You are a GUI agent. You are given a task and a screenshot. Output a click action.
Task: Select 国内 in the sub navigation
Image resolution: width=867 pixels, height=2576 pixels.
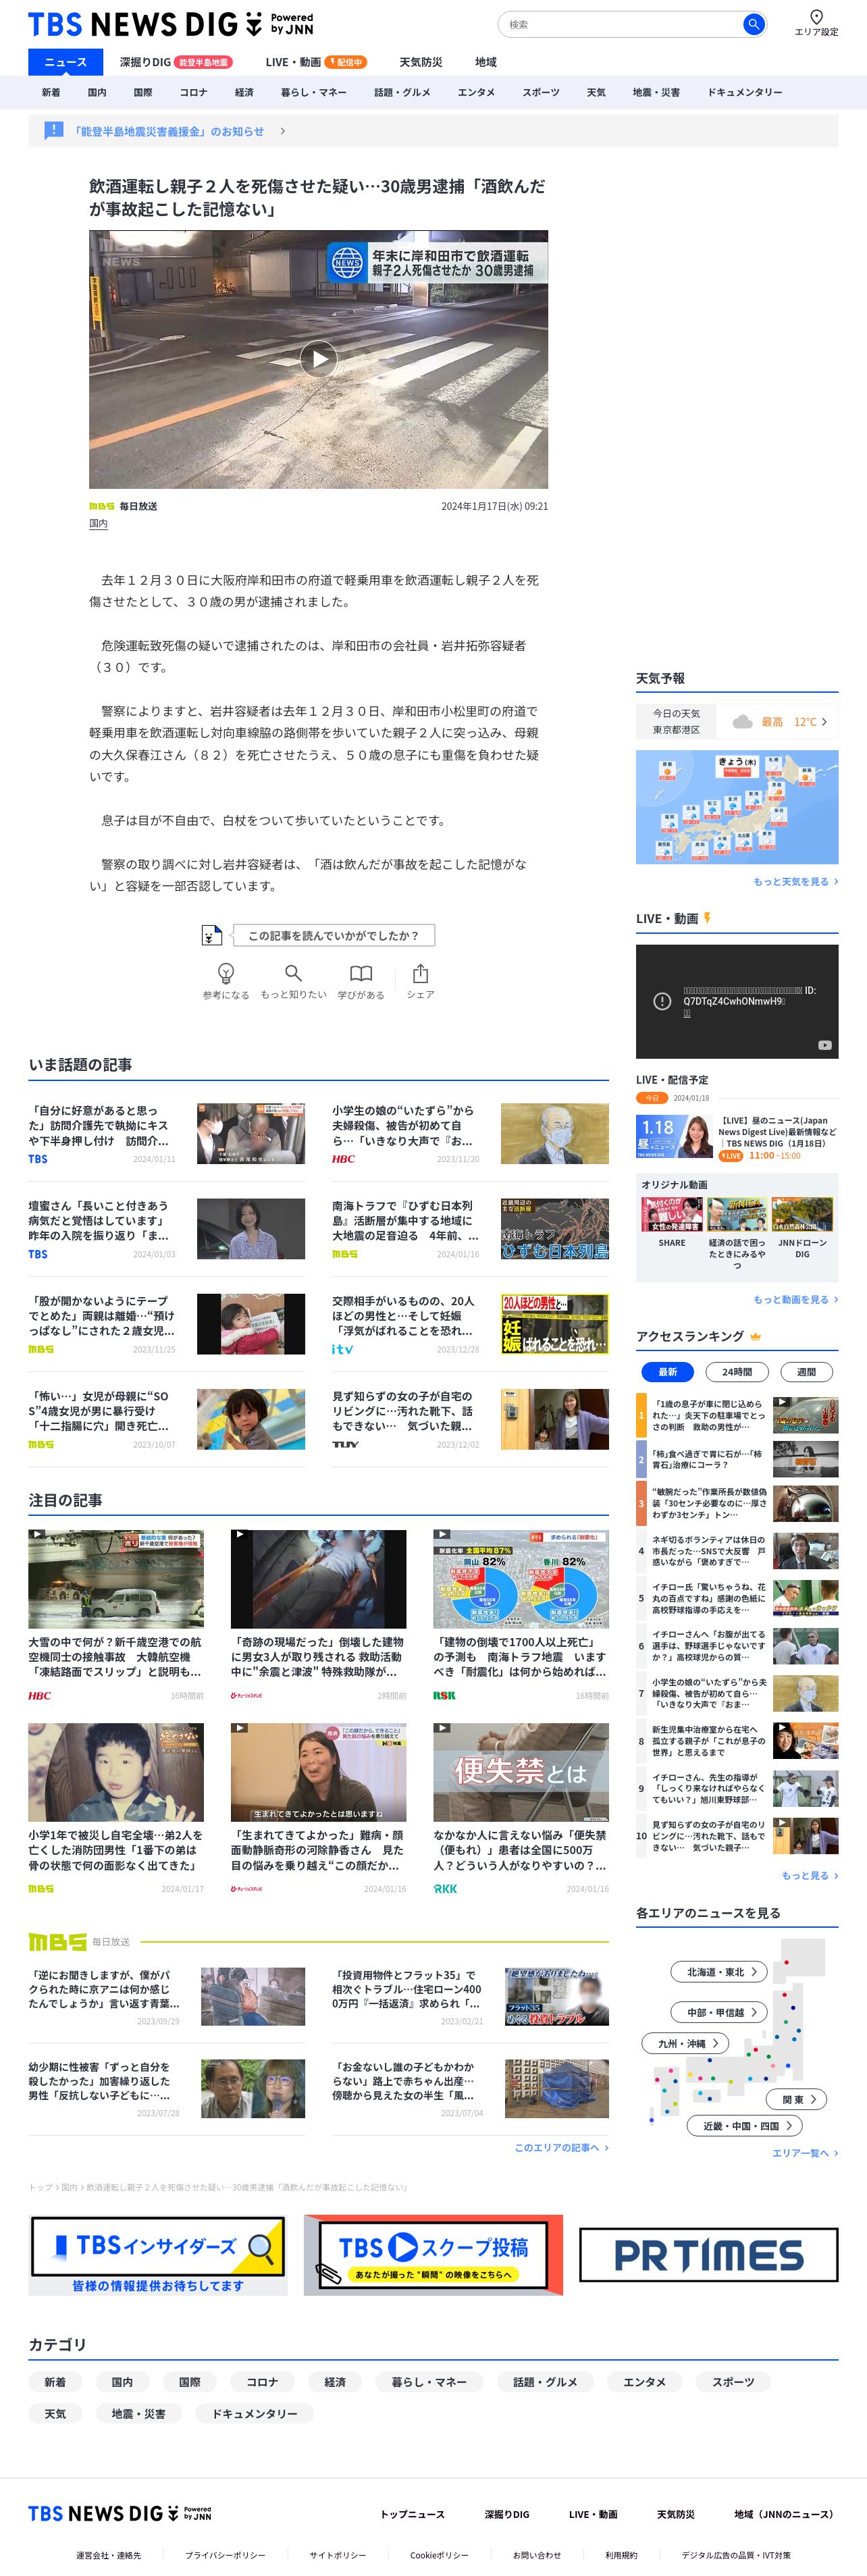click(97, 92)
